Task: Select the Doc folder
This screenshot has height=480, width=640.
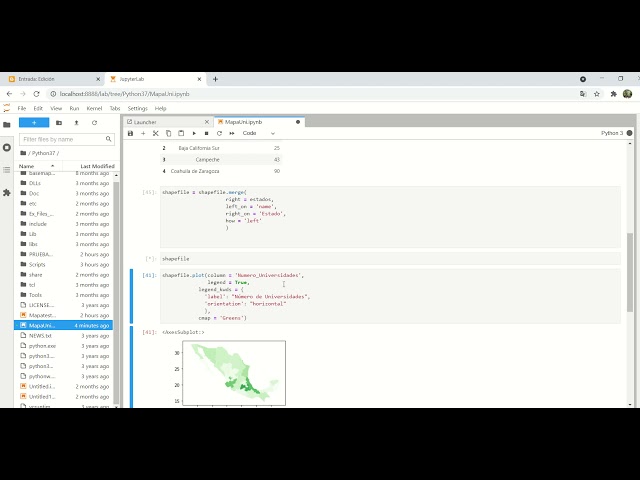Action: pyautogui.click(x=64, y=193)
